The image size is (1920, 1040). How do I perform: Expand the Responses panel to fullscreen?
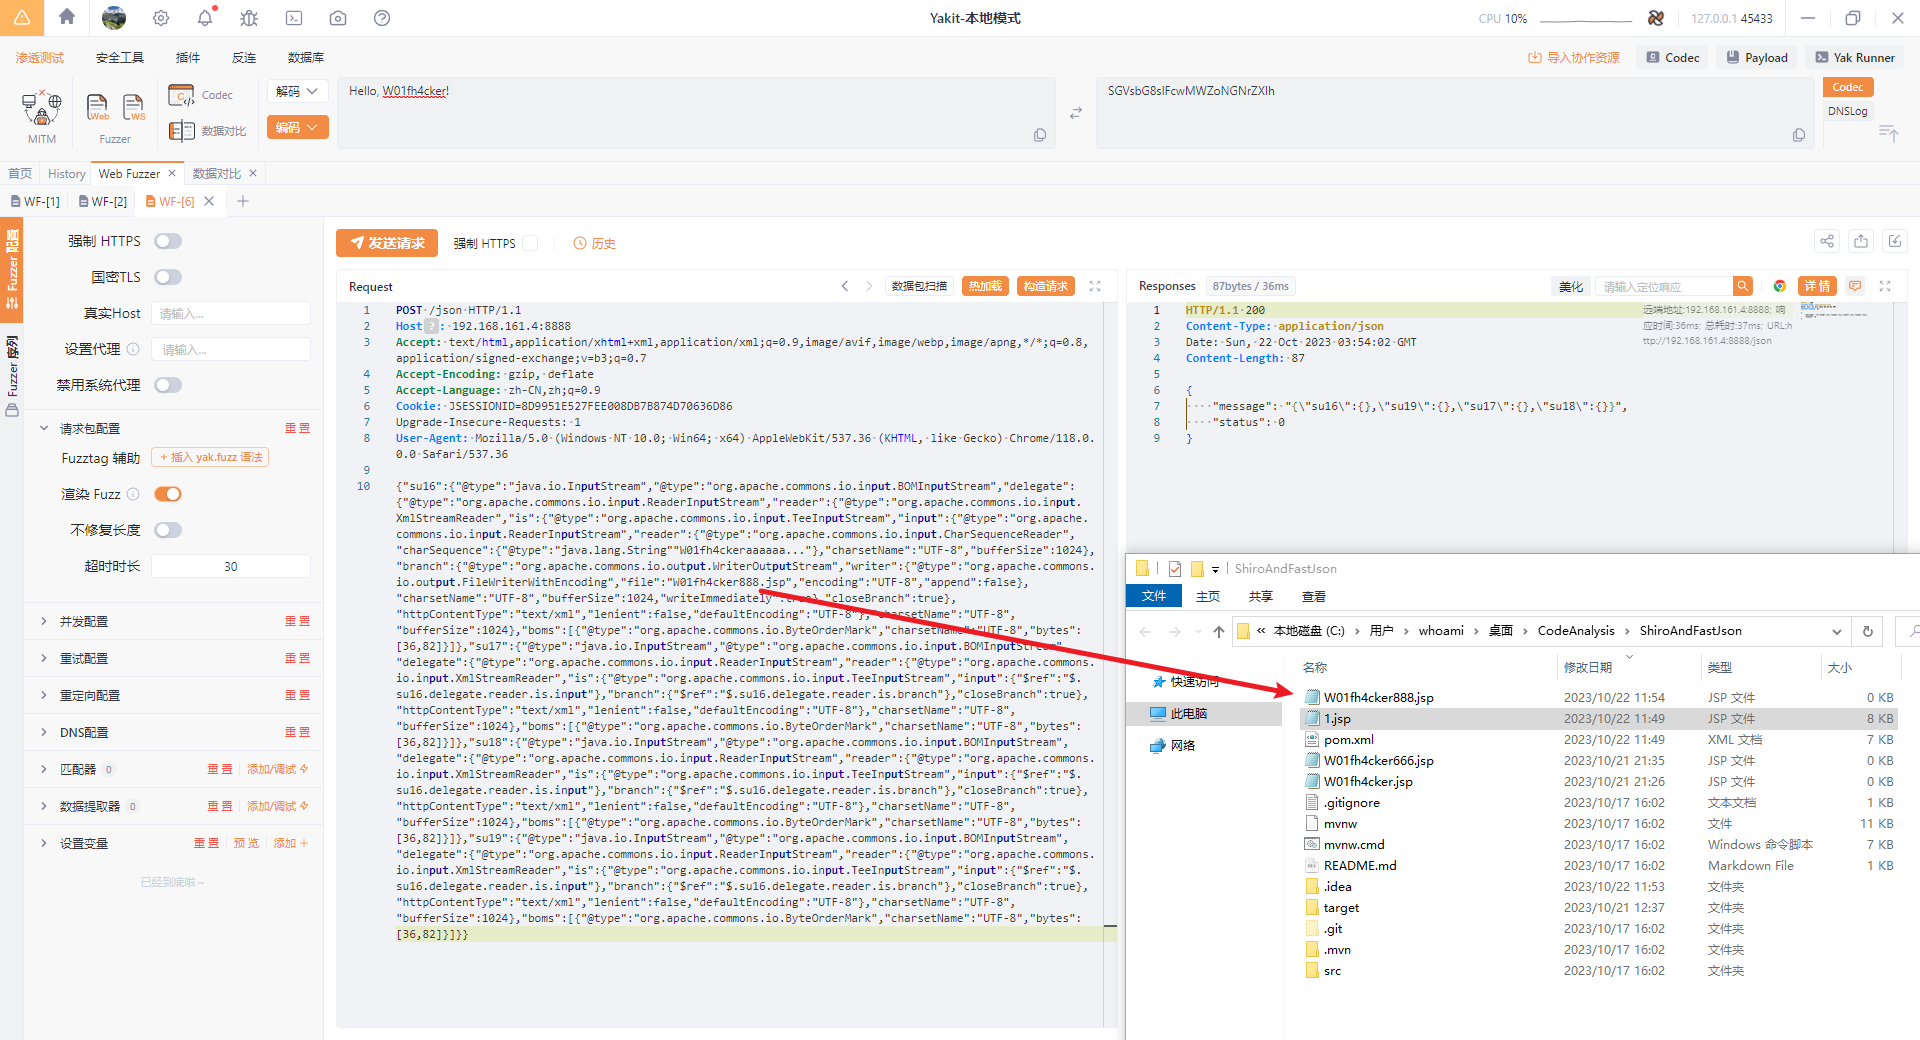point(1885,286)
